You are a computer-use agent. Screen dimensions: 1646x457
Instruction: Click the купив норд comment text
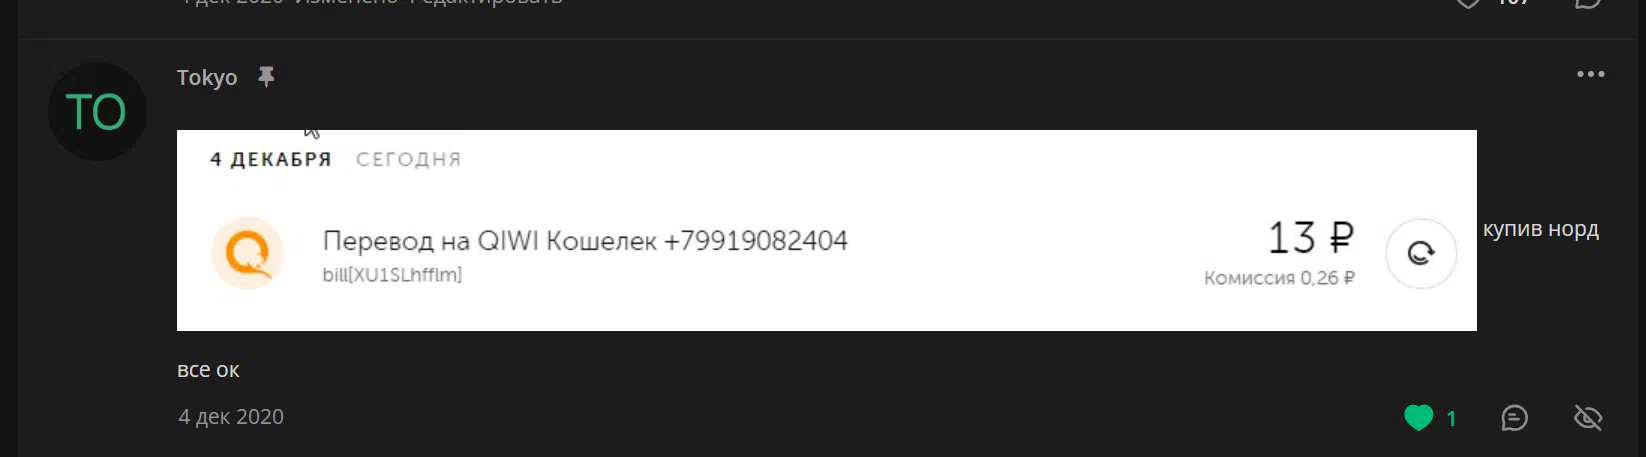1540,229
